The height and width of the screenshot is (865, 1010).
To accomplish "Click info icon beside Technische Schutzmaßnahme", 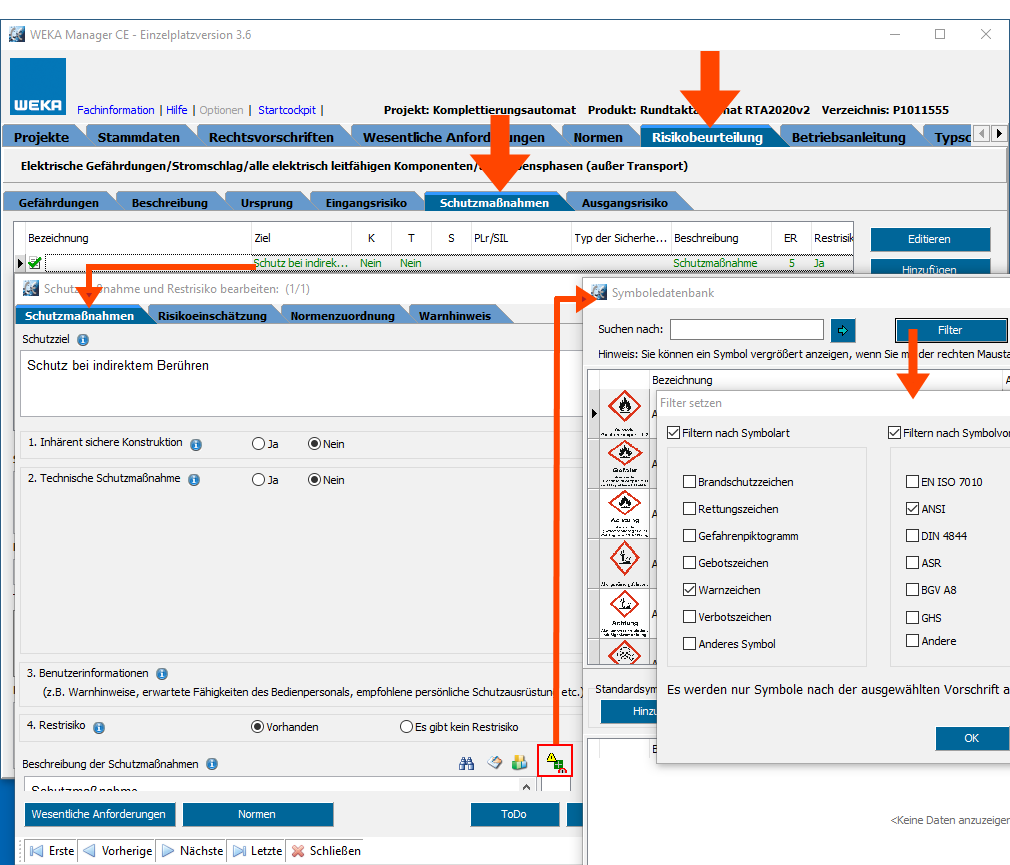I will [x=194, y=480].
